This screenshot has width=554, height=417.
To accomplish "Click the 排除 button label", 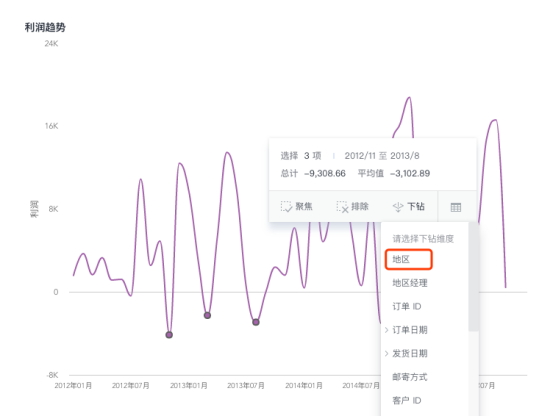I will [360, 206].
